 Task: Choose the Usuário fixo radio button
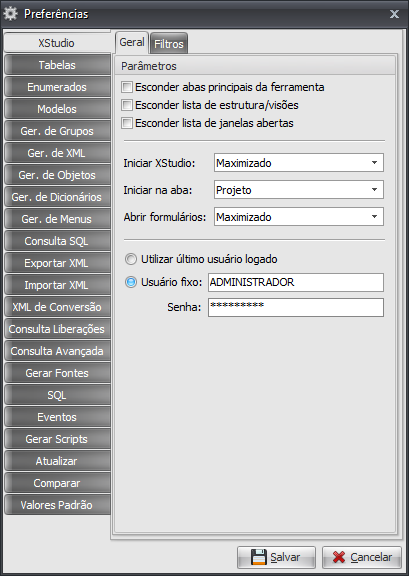(130, 282)
